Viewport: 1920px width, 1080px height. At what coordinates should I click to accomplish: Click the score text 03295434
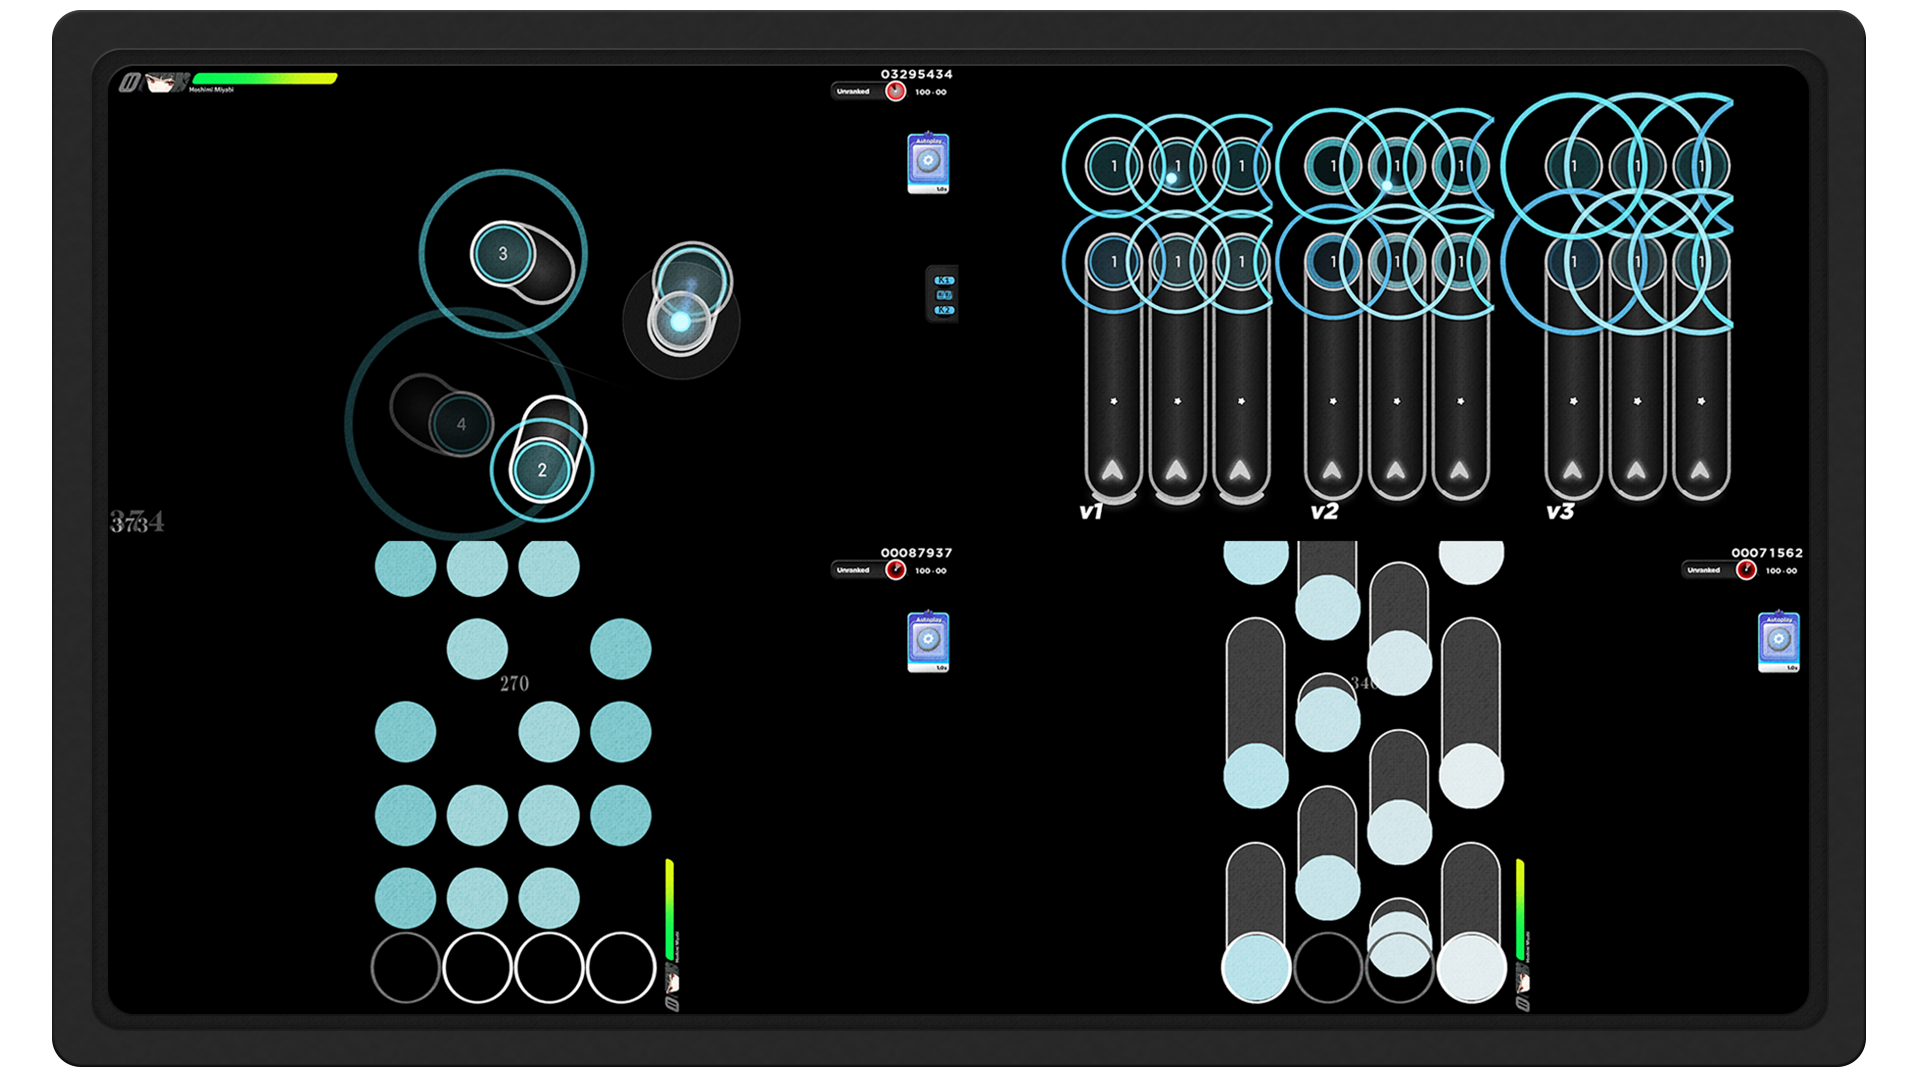[x=917, y=74]
